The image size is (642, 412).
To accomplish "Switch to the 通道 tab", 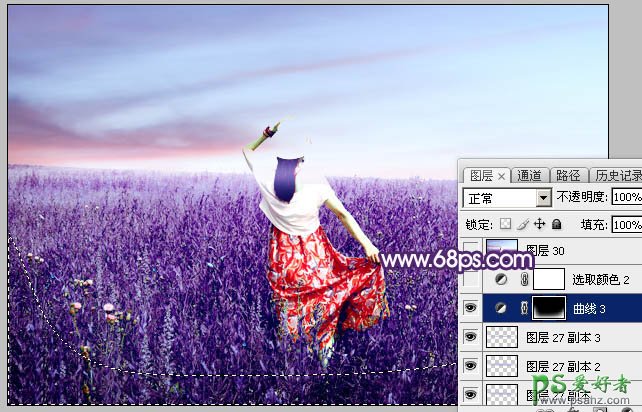I will pos(530,175).
